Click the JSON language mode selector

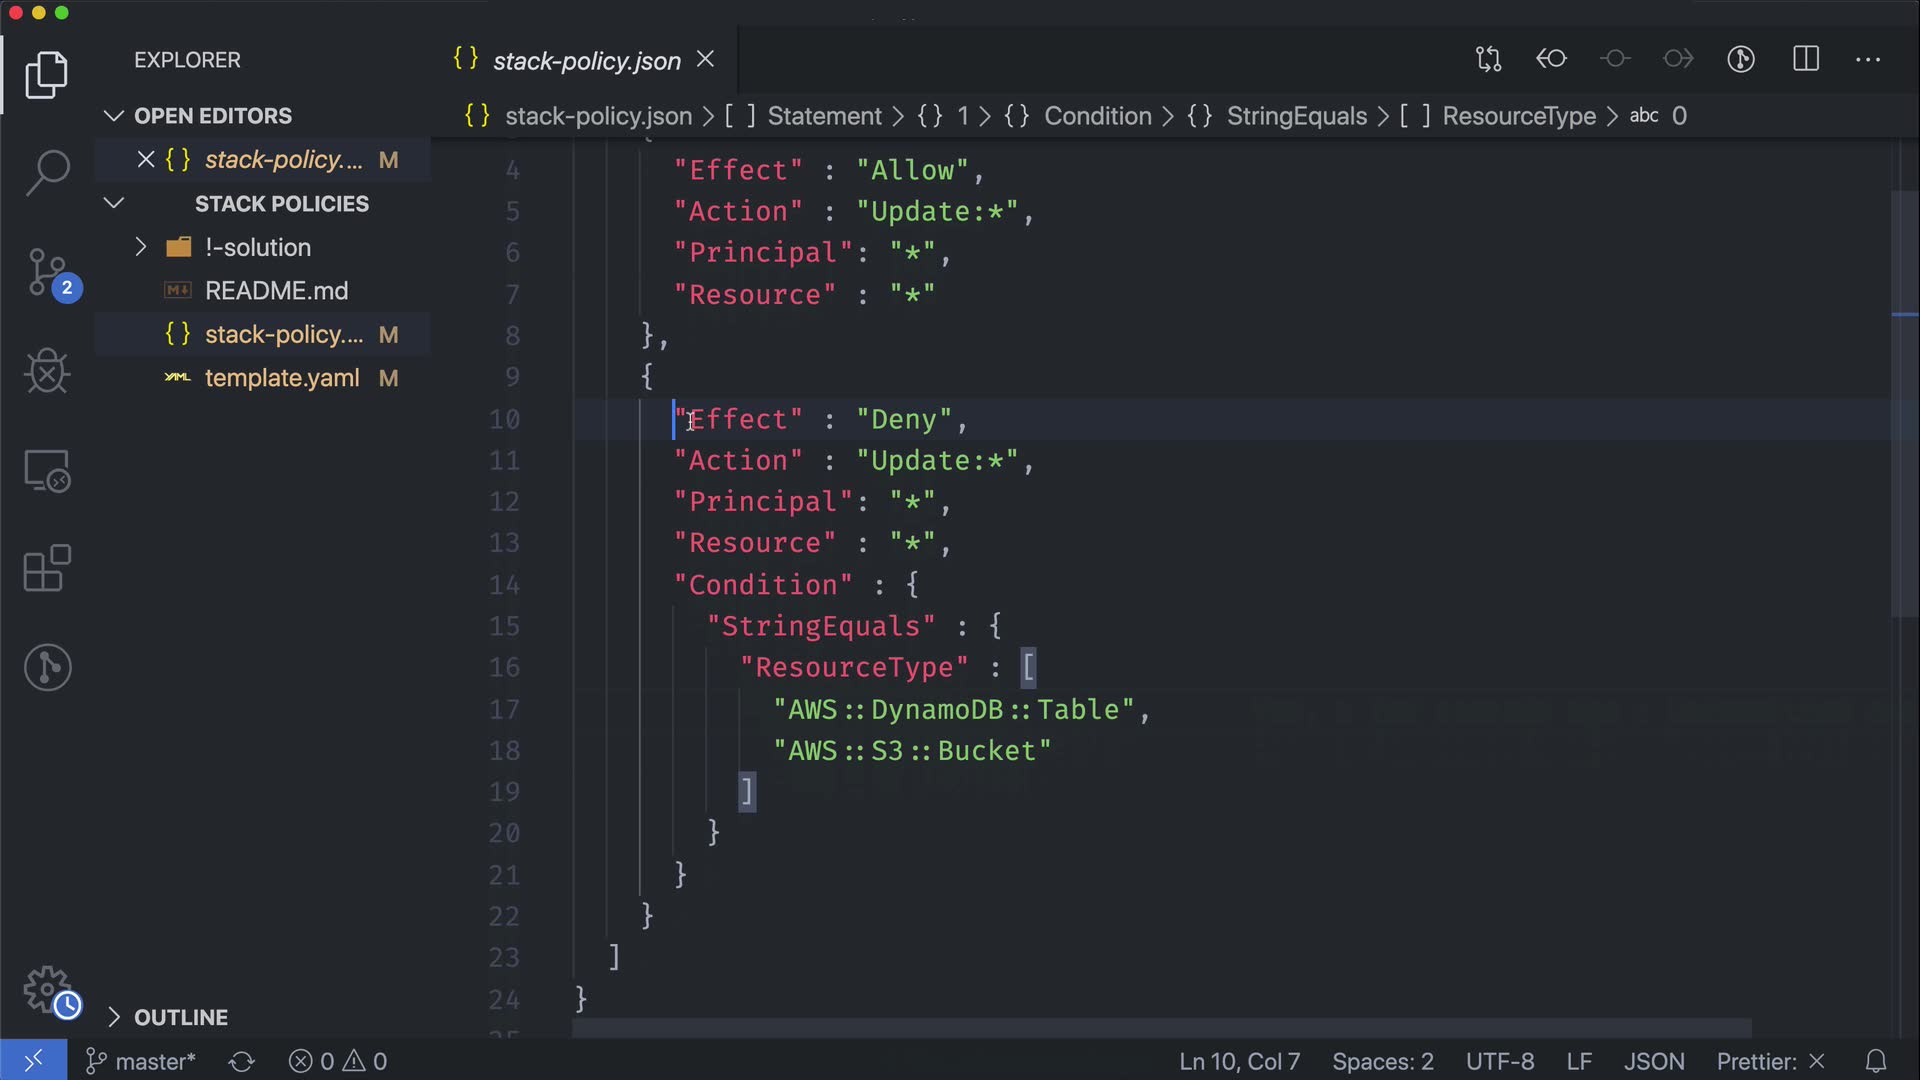tap(1653, 1061)
